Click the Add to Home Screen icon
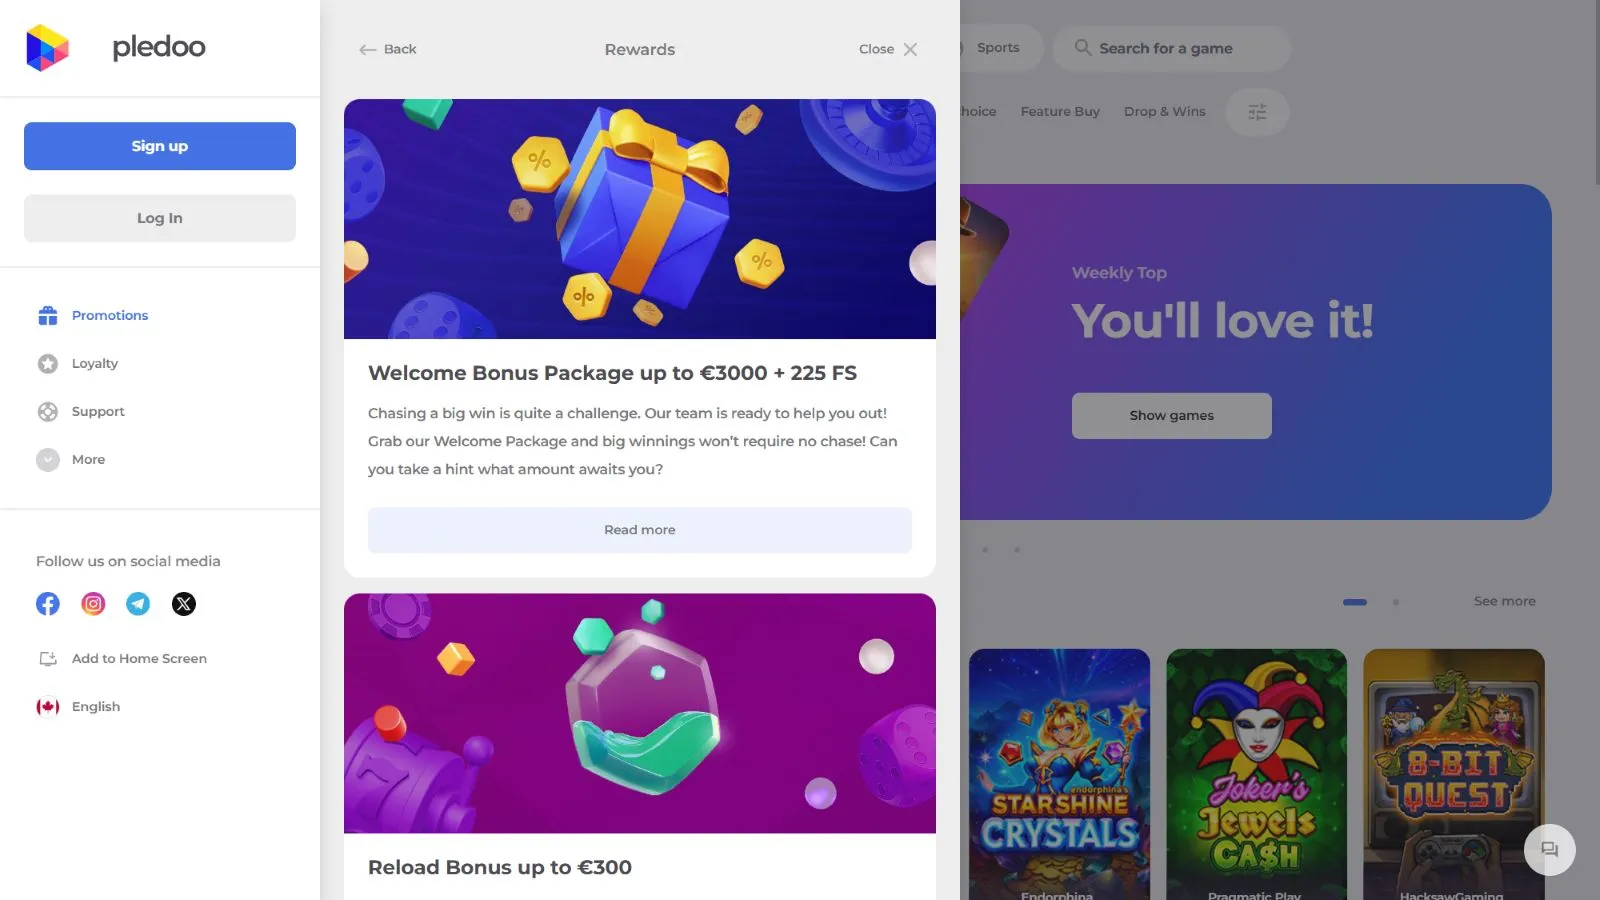Viewport: 1600px width, 900px height. 48,659
